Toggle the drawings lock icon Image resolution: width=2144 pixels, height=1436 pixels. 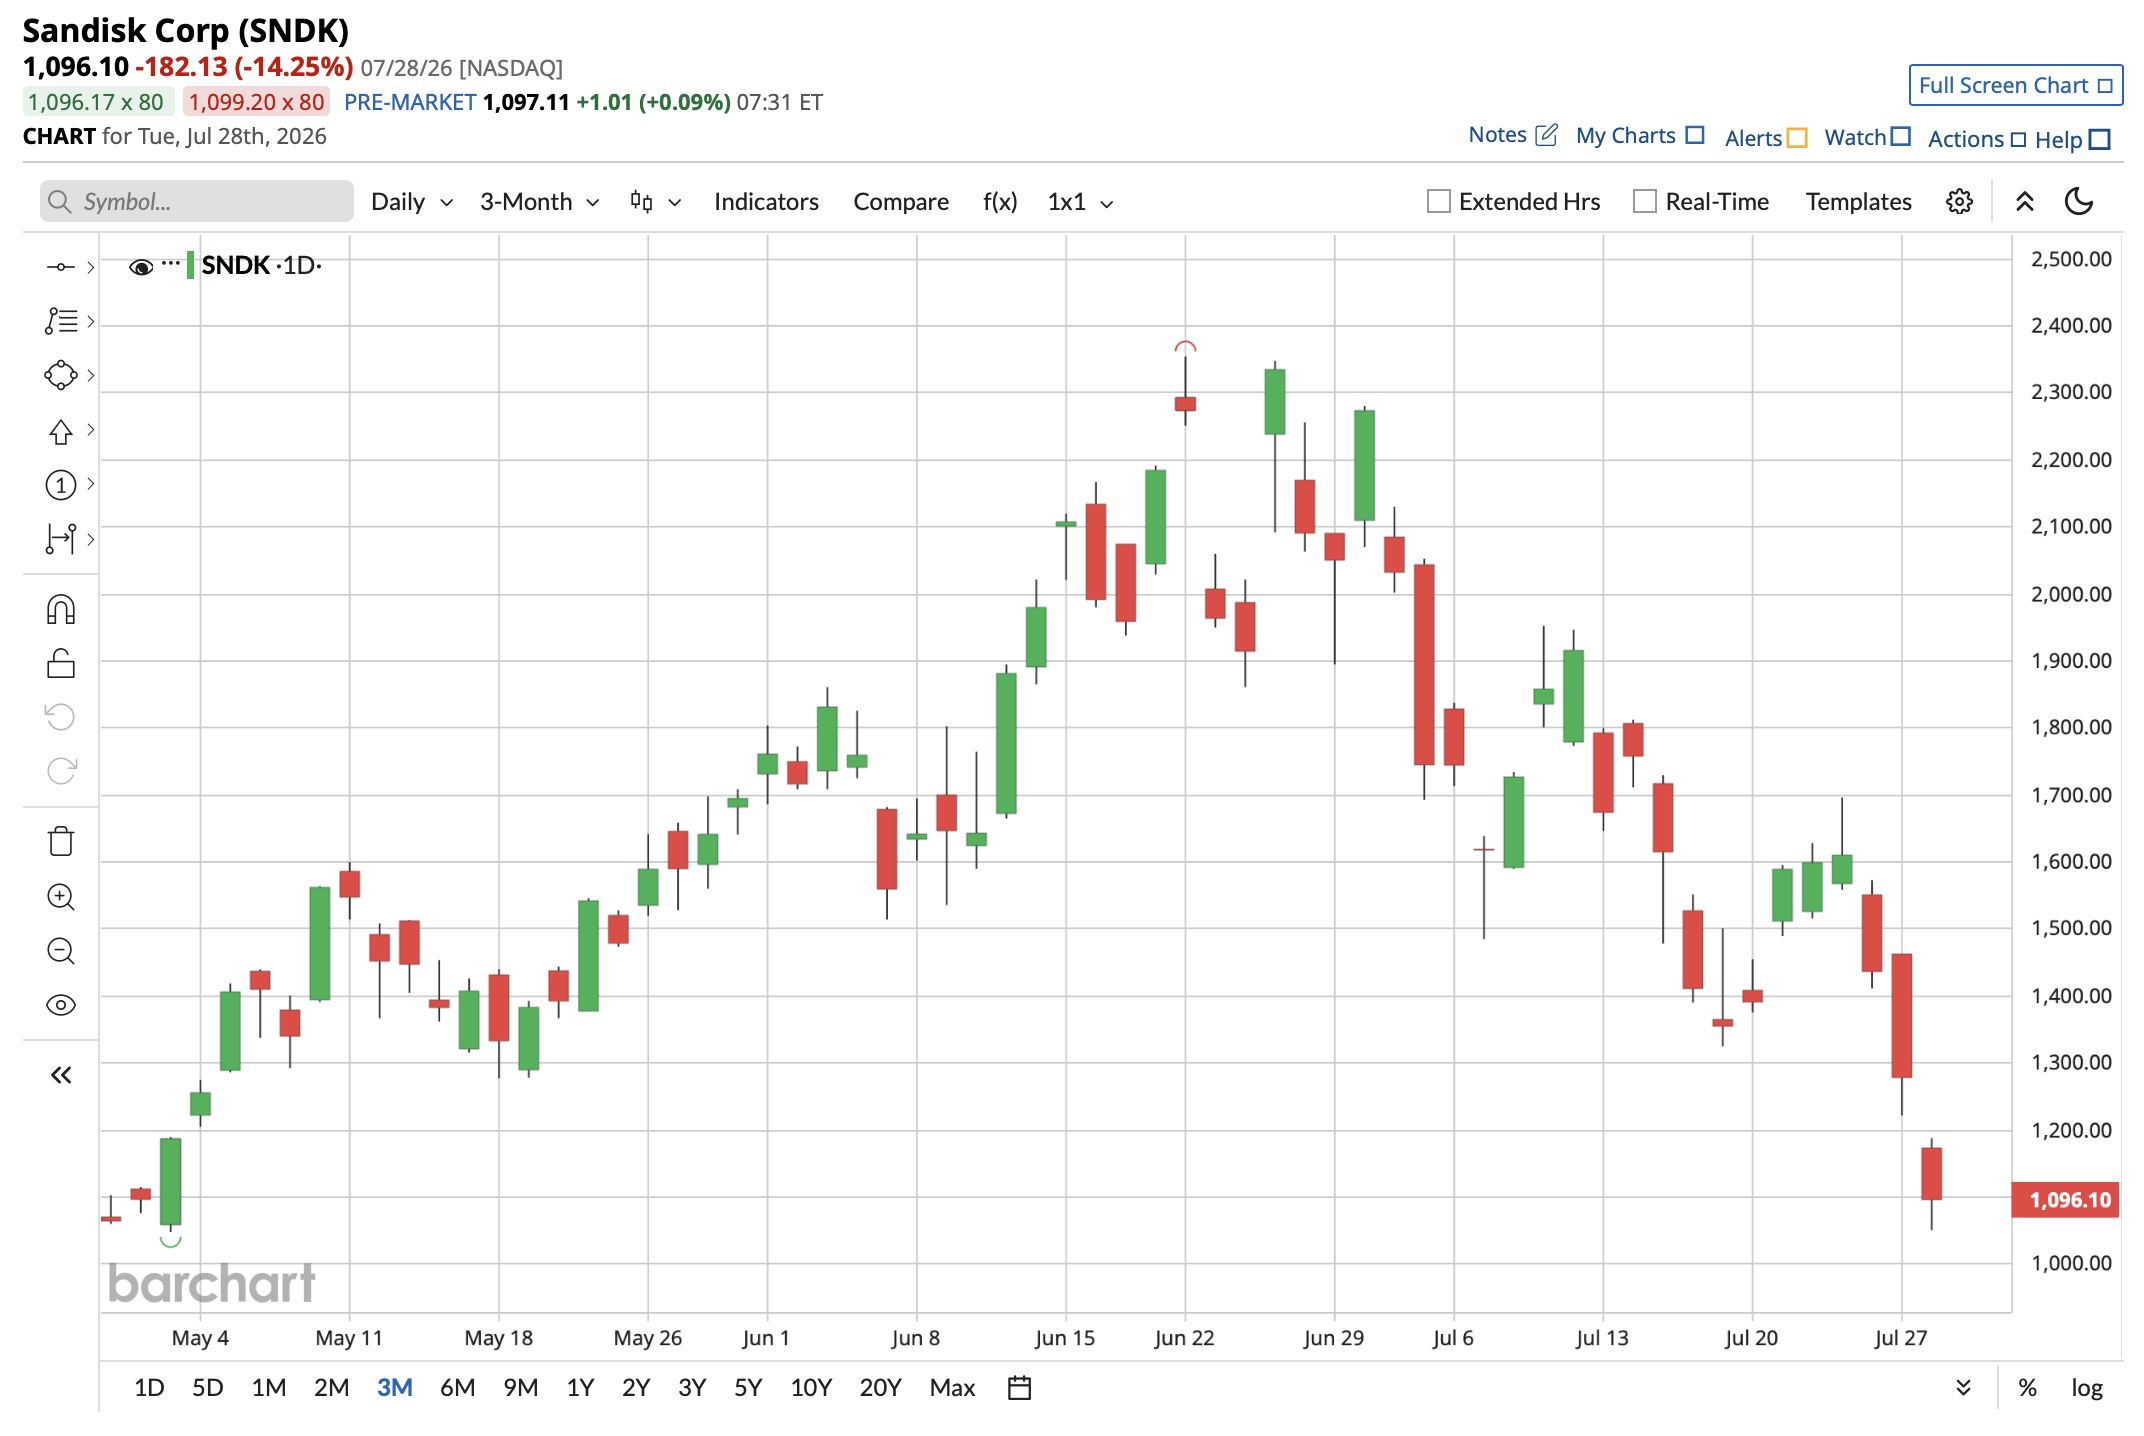[x=61, y=663]
